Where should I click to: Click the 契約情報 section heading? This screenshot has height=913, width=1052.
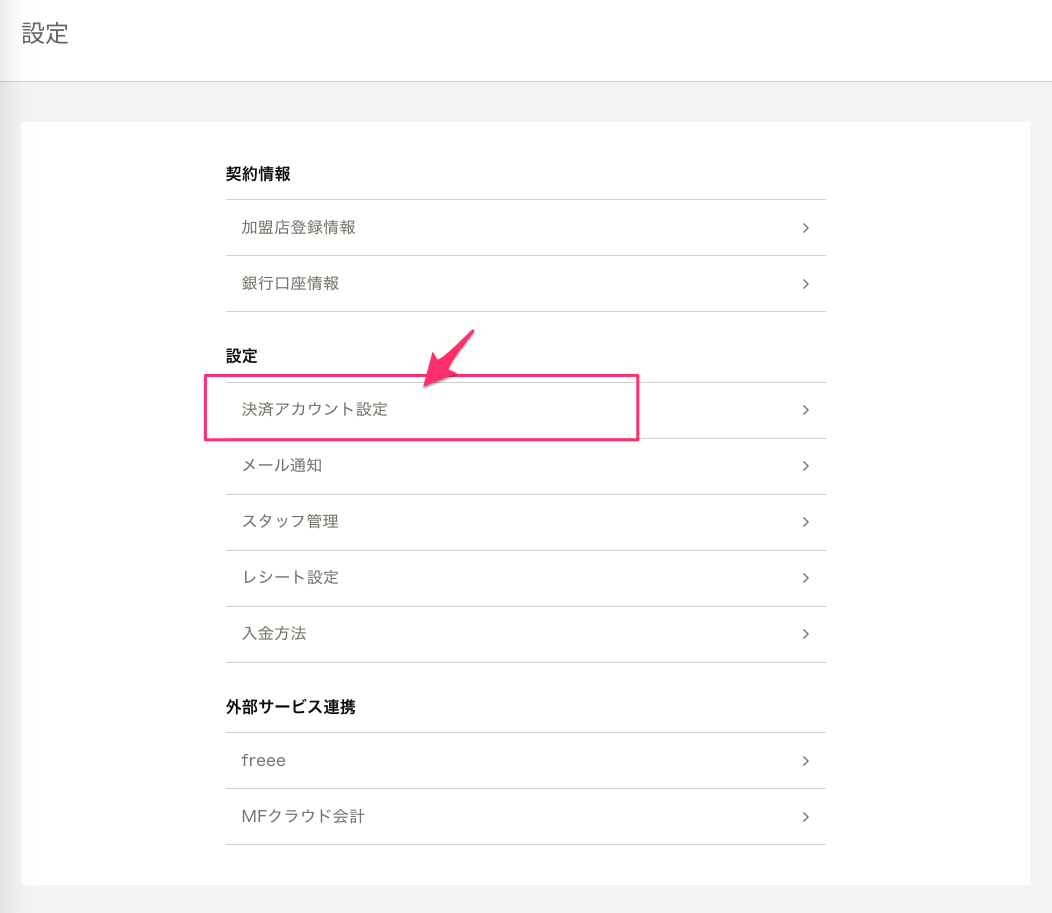coord(258,174)
